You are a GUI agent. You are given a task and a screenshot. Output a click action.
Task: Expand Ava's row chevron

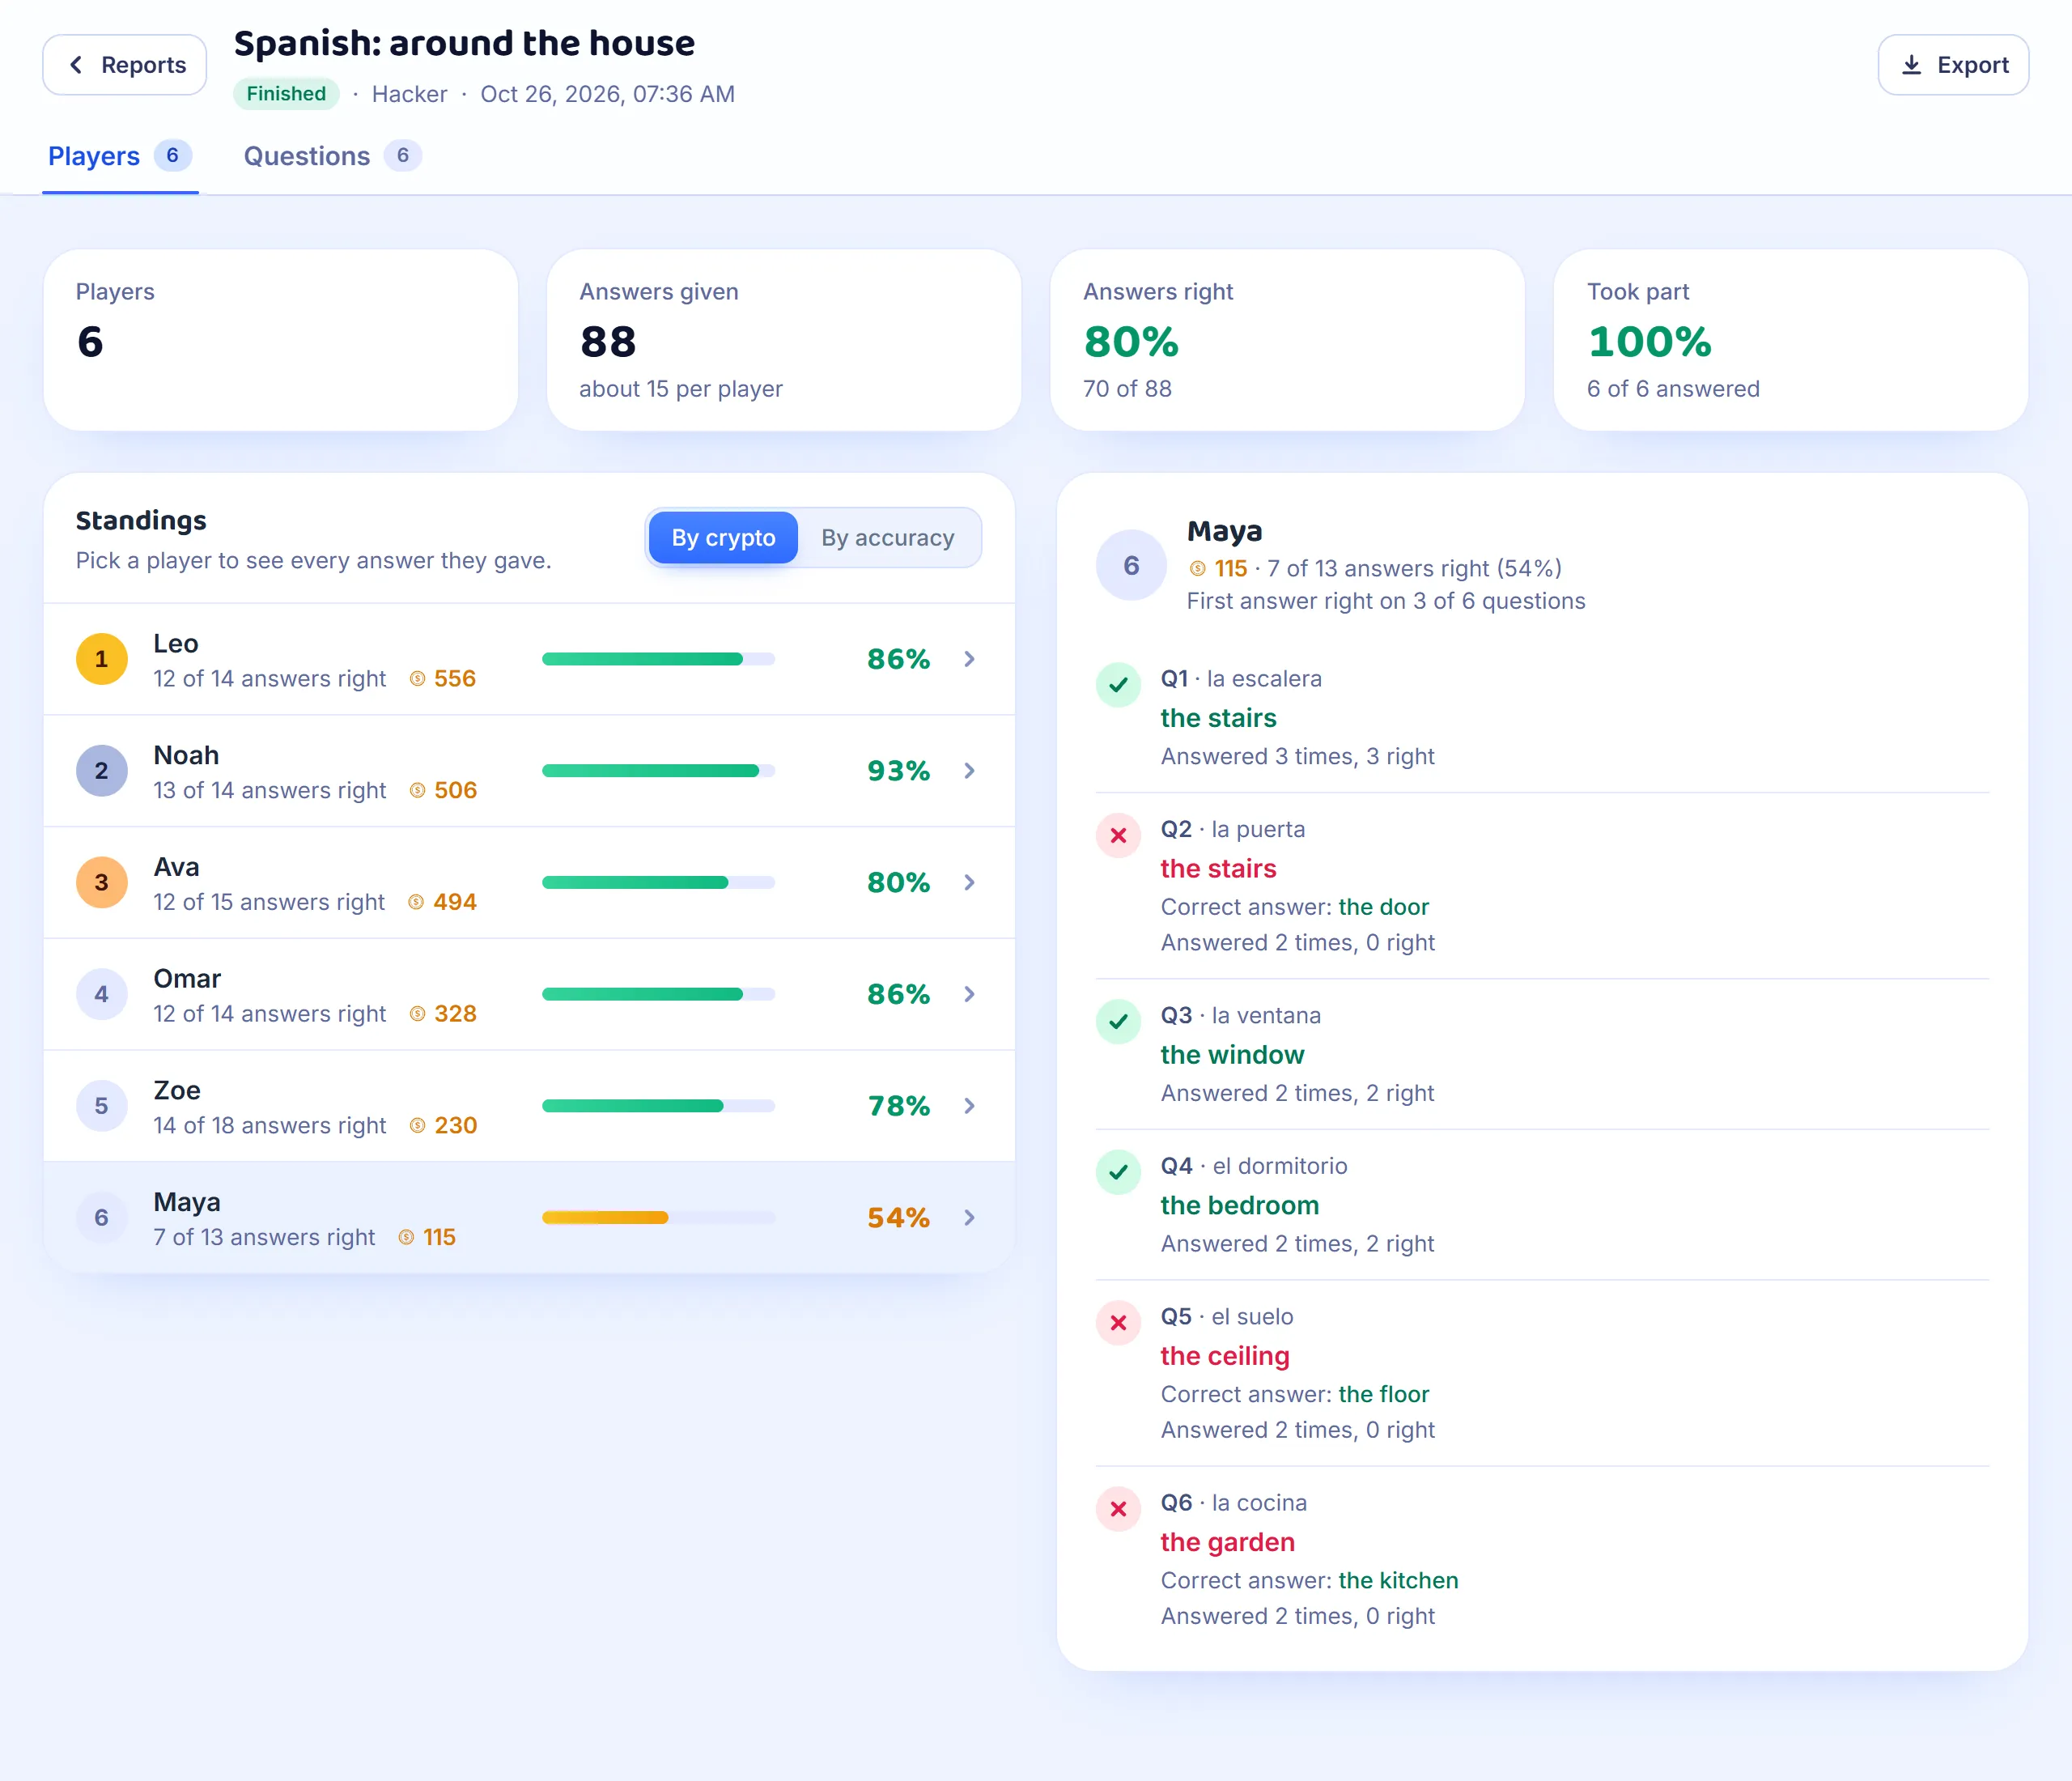click(969, 883)
